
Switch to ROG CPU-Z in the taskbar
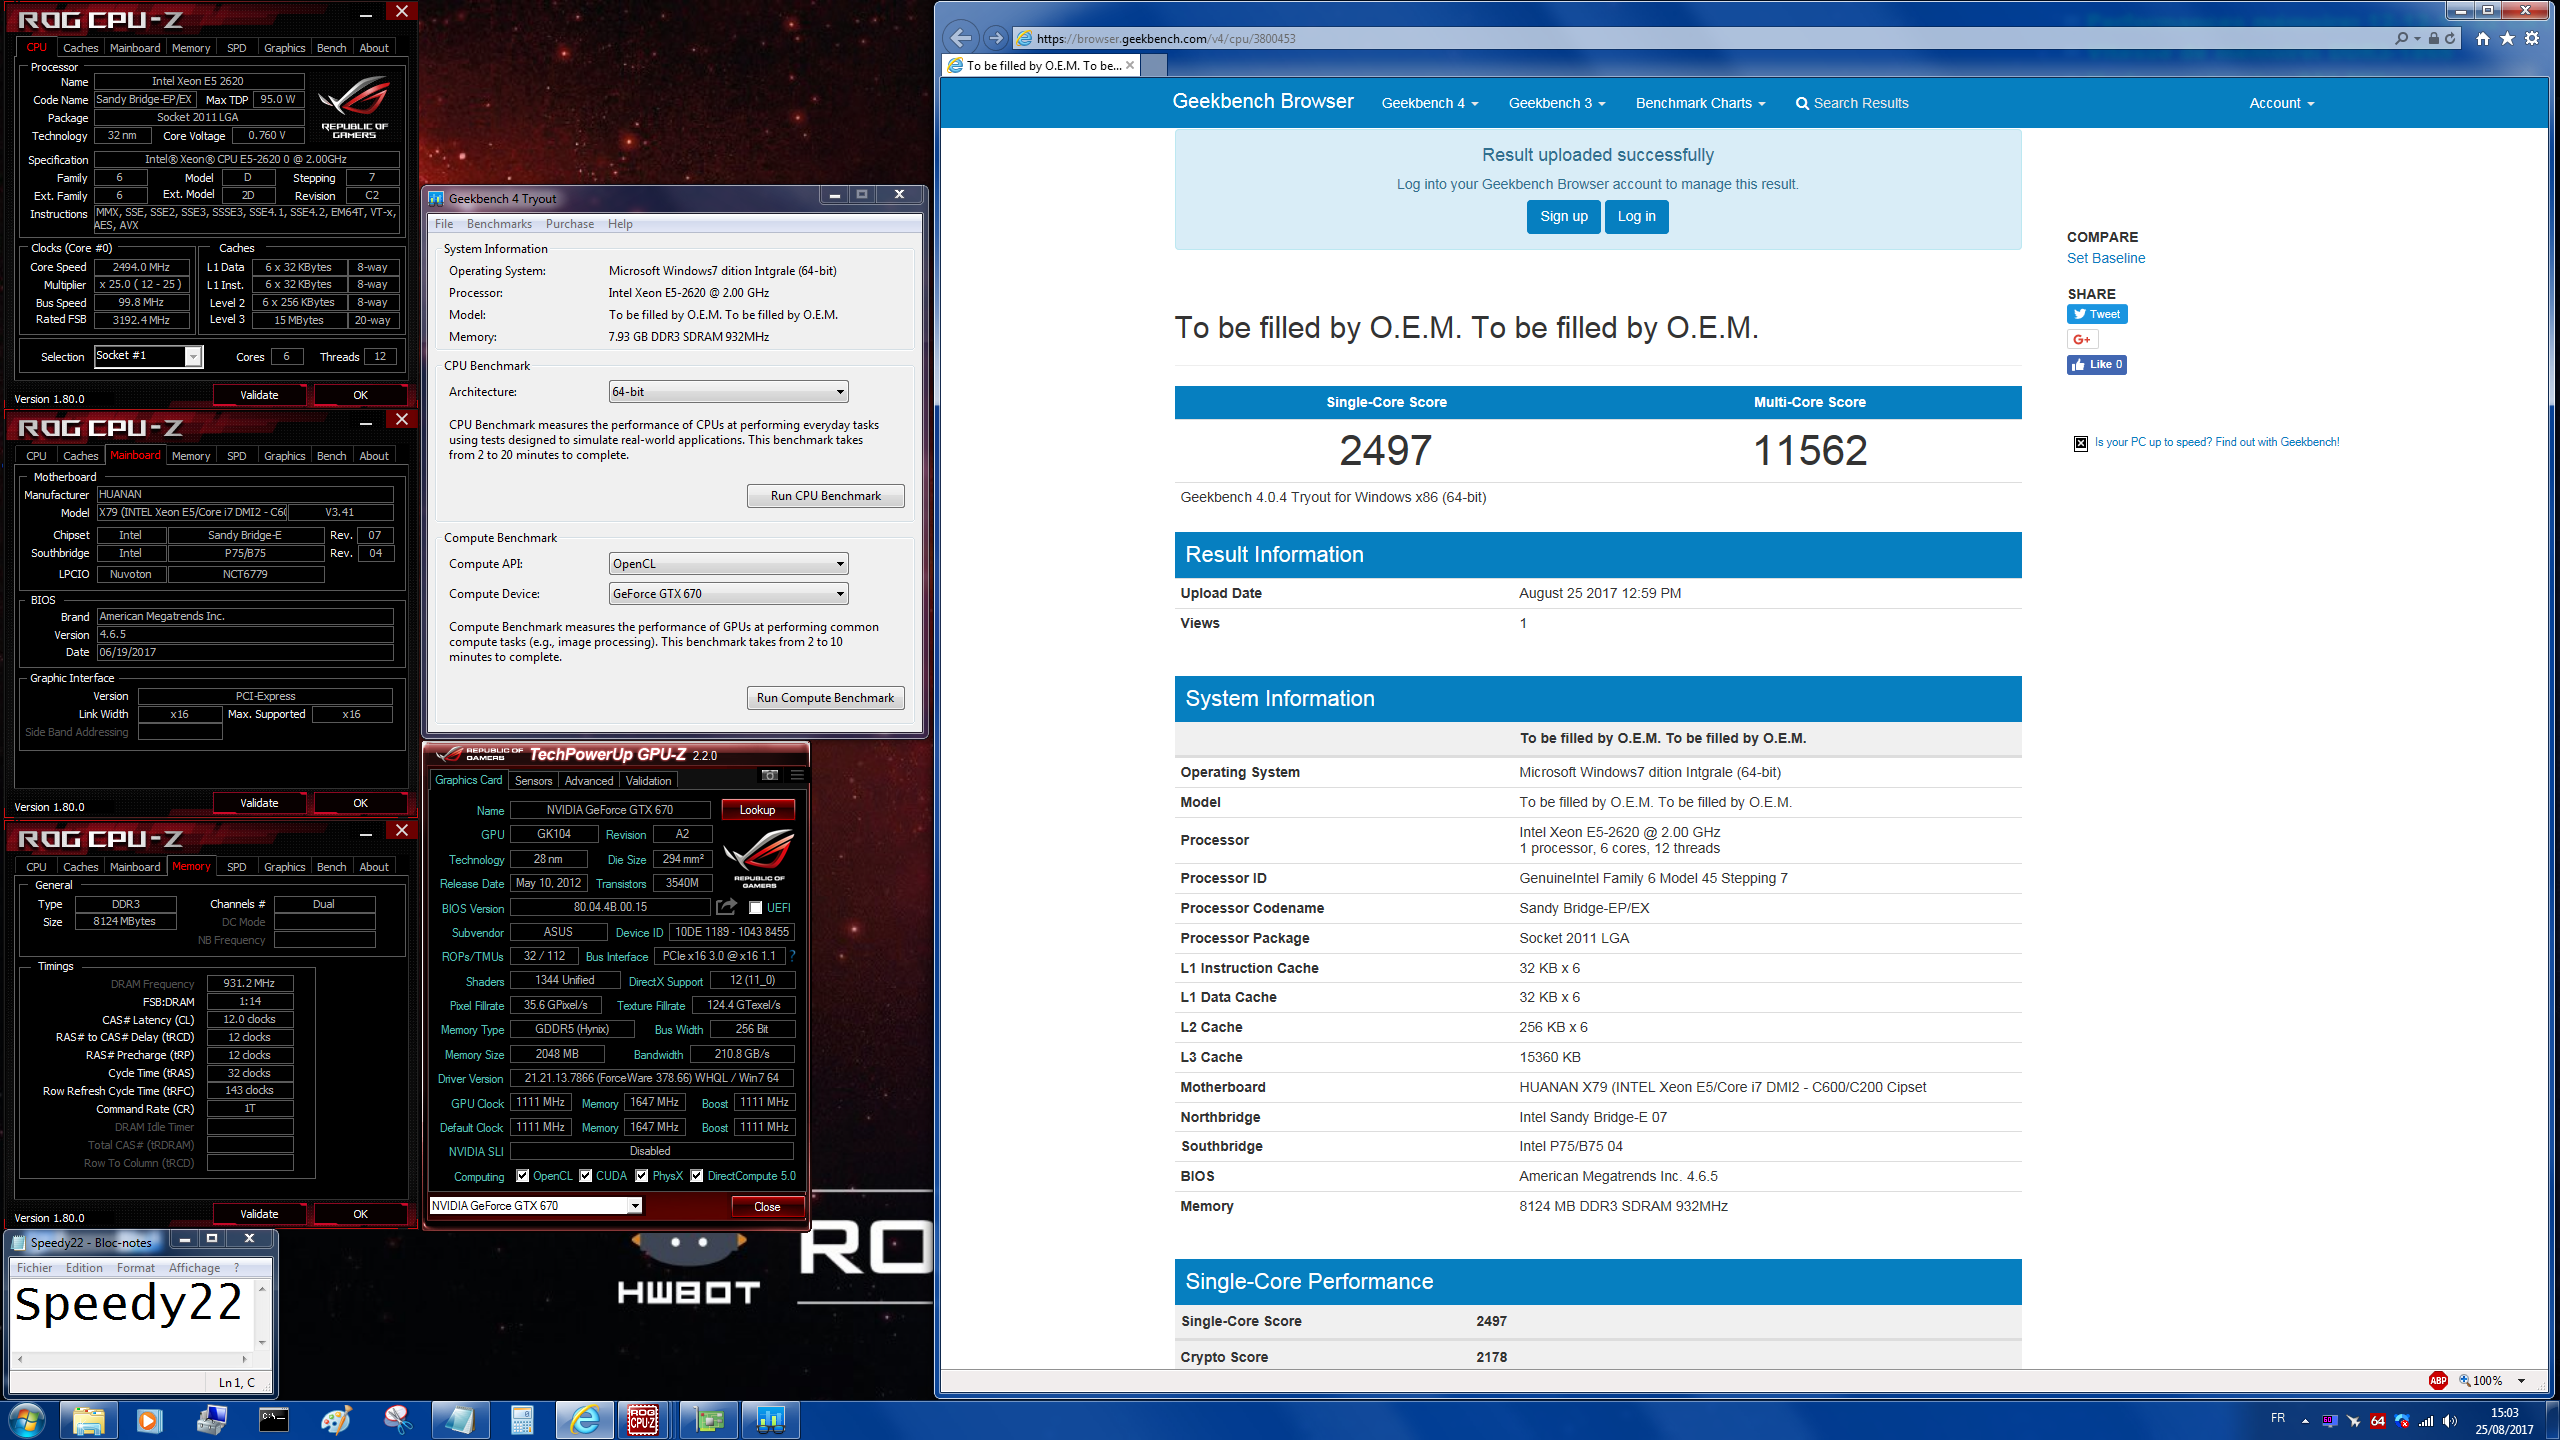643,1420
